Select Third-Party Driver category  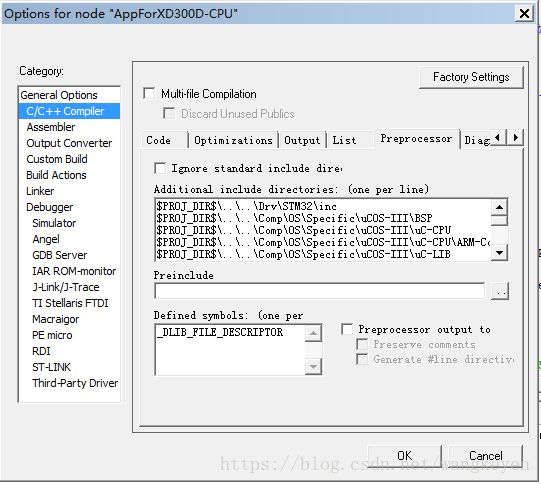click(75, 383)
